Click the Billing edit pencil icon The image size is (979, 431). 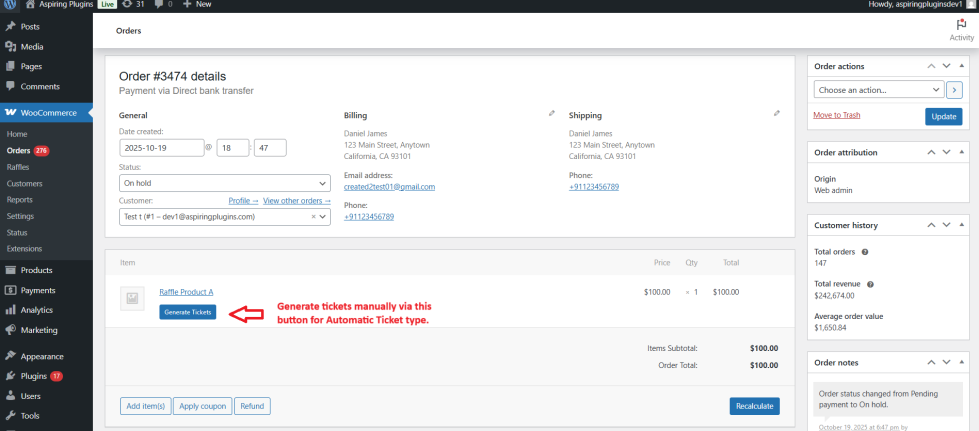coord(552,114)
